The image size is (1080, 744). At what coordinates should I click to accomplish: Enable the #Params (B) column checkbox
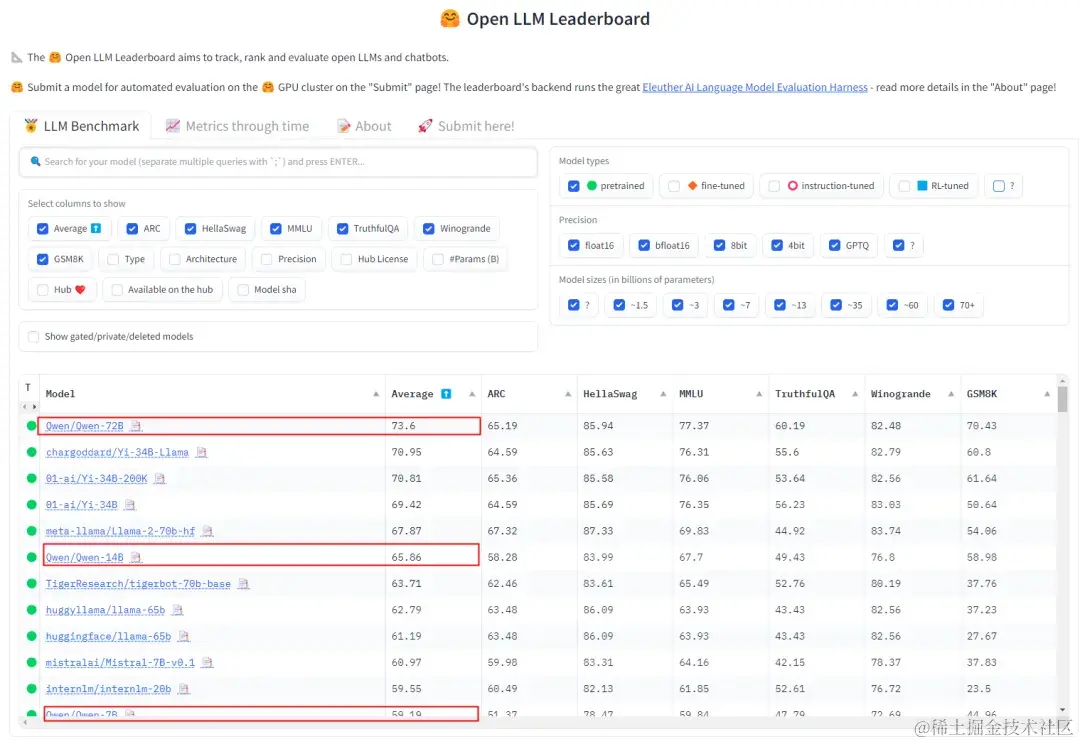[437, 259]
